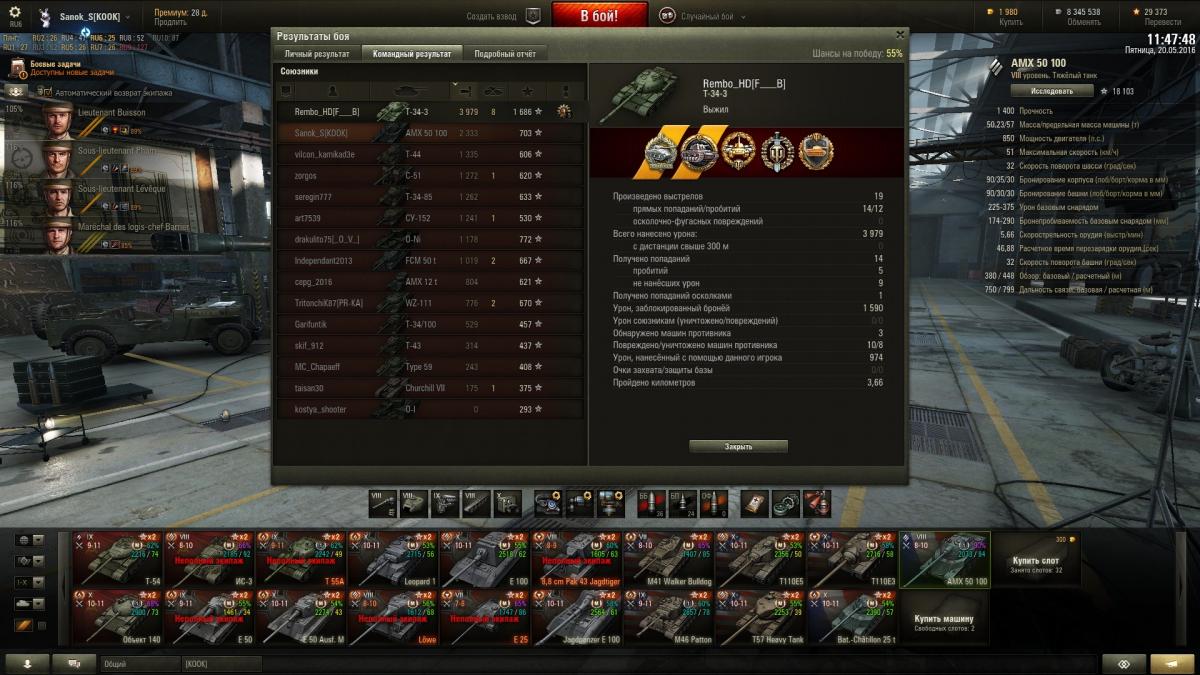Click the engine module slot icon
This screenshot has width=1200, height=675.
446,502
